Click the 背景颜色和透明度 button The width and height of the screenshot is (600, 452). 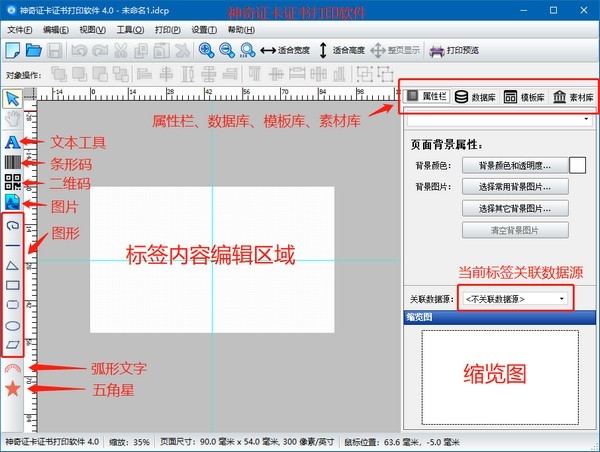514,165
